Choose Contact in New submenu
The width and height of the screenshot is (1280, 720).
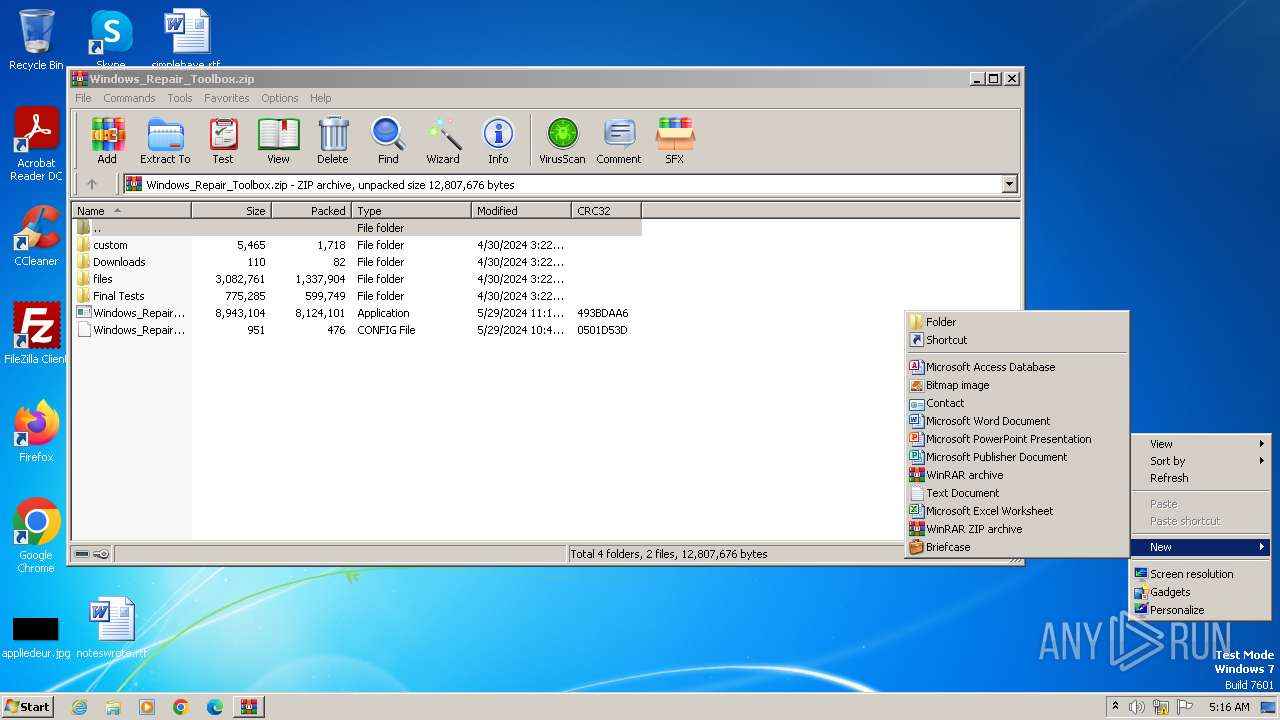pos(1016,403)
